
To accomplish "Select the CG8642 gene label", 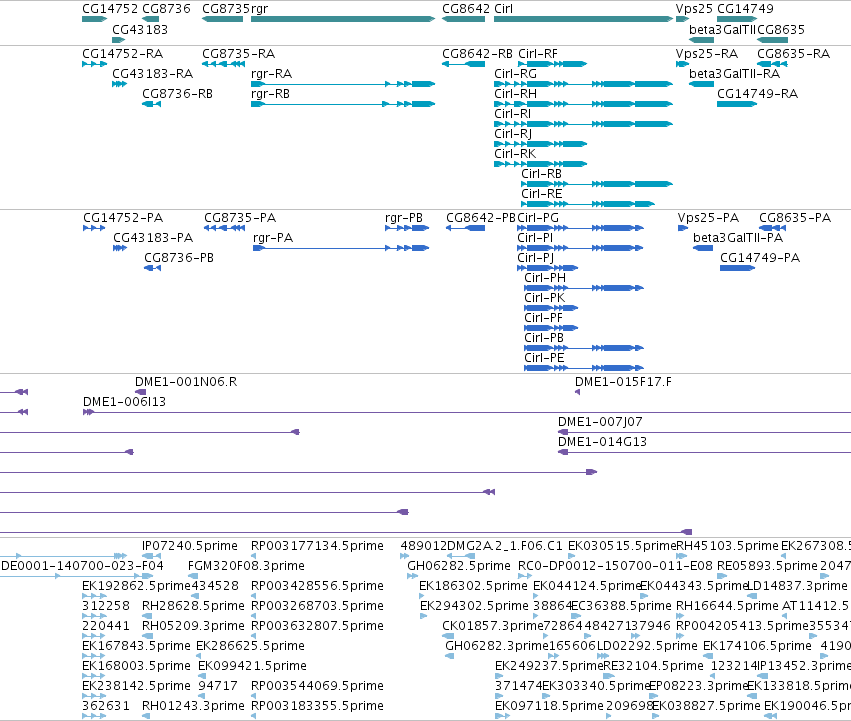I will pos(466,9).
